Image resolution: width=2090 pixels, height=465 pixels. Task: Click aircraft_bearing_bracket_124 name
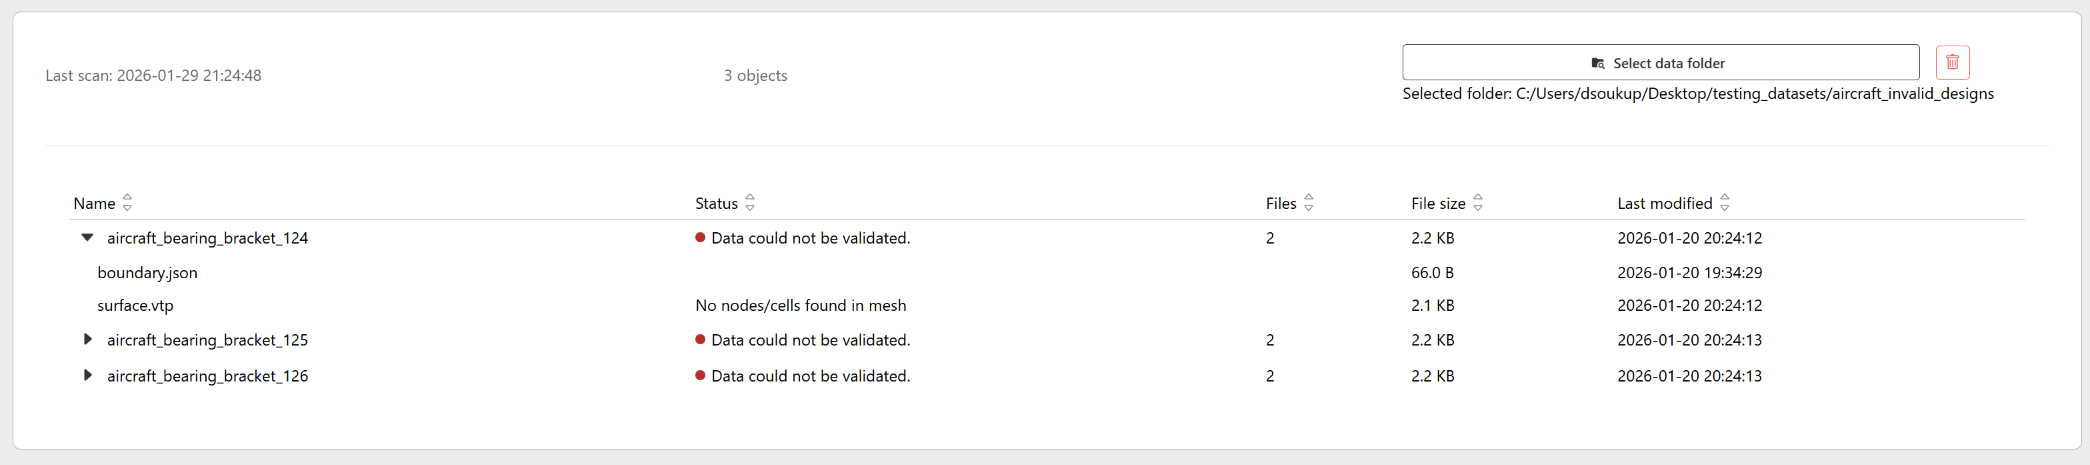[207, 238]
